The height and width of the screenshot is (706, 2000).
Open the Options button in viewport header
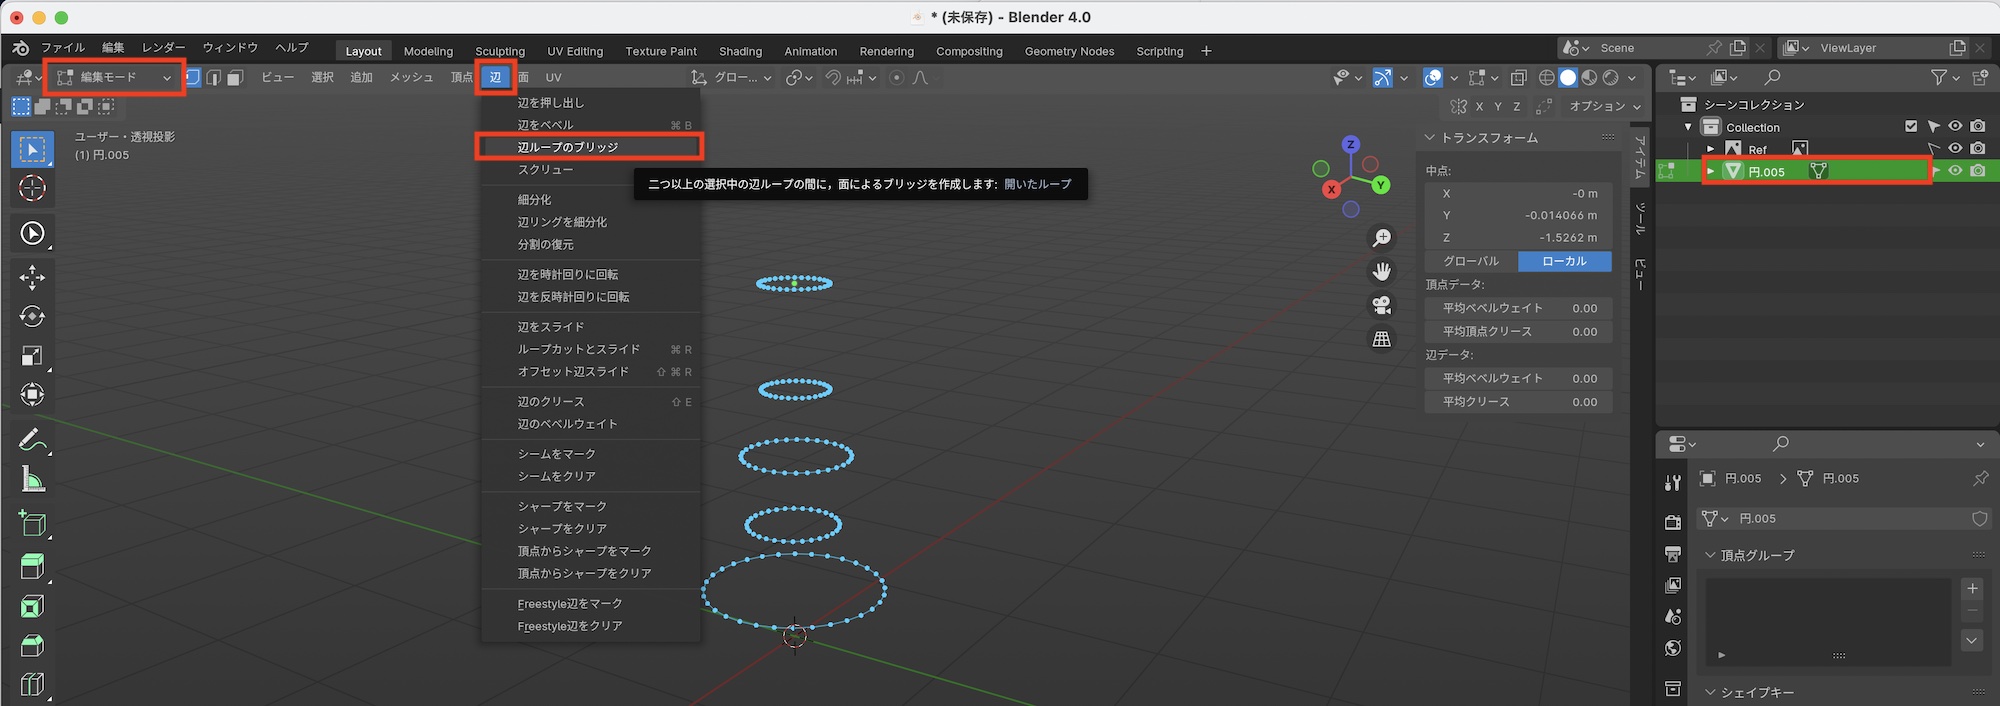1604,106
